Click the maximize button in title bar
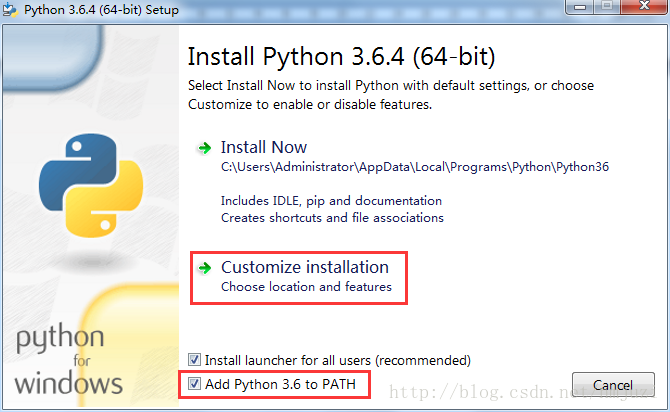The image size is (670, 412). (606, 9)
